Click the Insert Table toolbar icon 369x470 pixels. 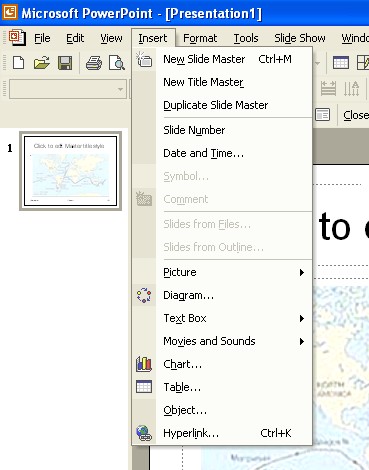[341, 63]
